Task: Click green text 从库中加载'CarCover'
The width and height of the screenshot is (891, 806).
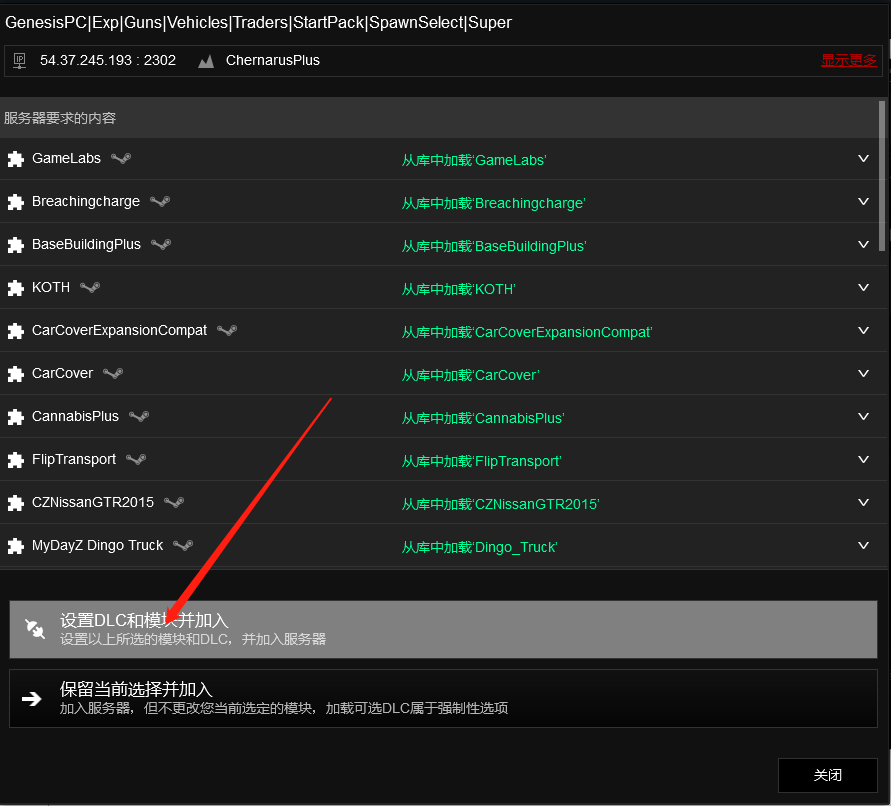Action: click(471, 375)
